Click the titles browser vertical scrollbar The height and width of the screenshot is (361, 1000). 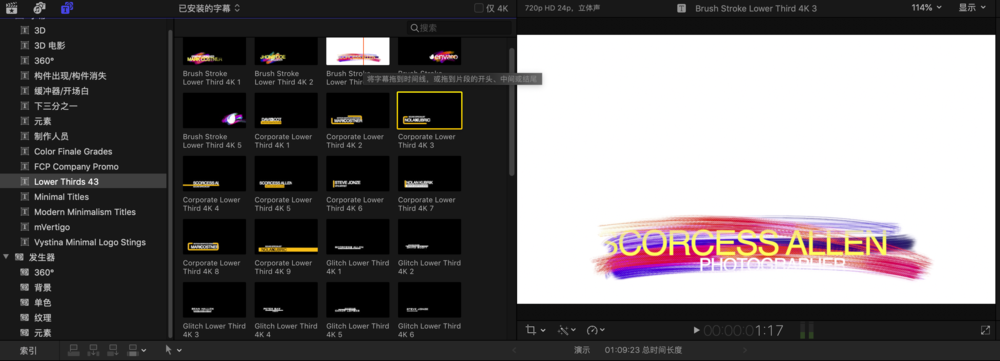[511, 112]
